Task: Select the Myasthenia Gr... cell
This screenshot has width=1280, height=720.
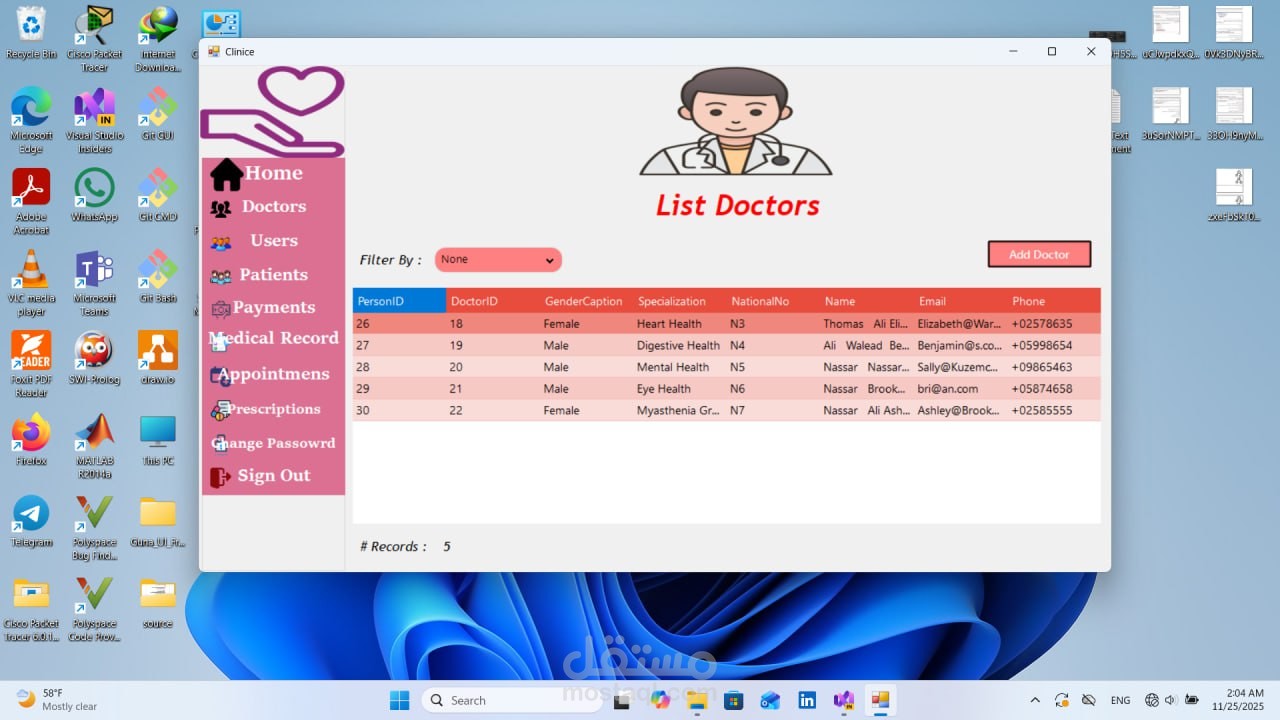Action: [x=678, y=411]
